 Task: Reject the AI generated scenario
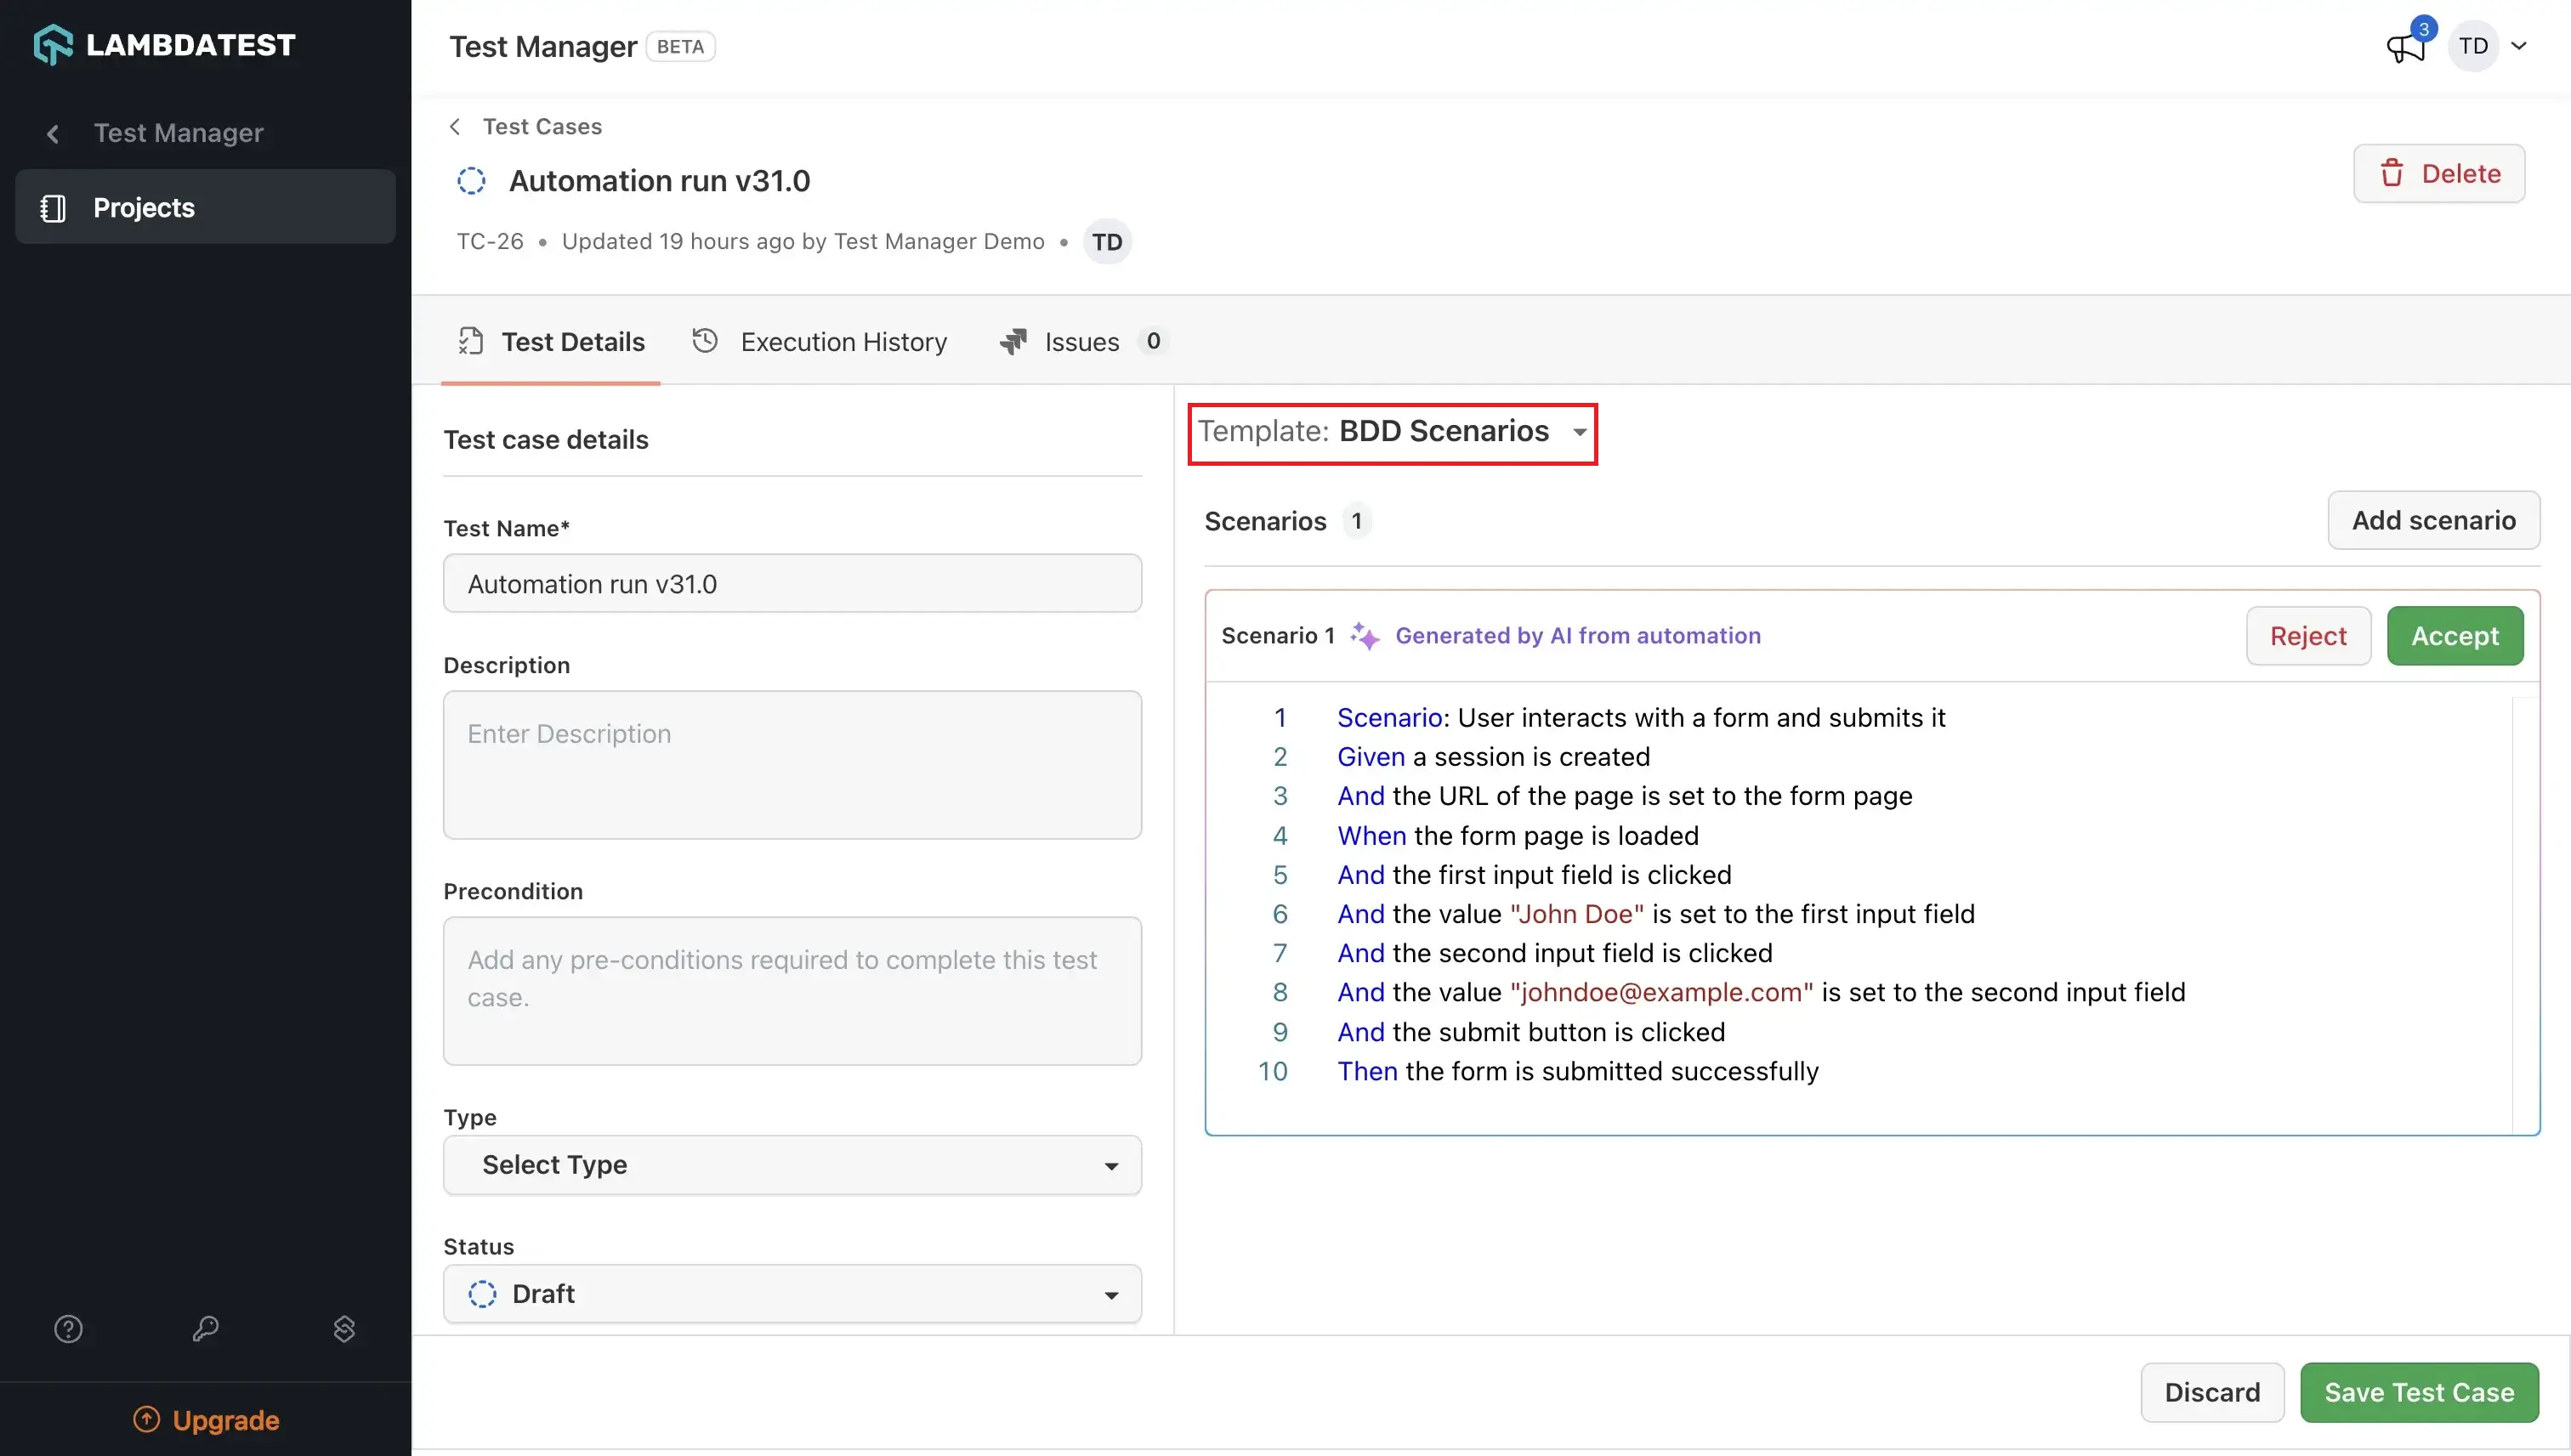(x=2308, y=636)
